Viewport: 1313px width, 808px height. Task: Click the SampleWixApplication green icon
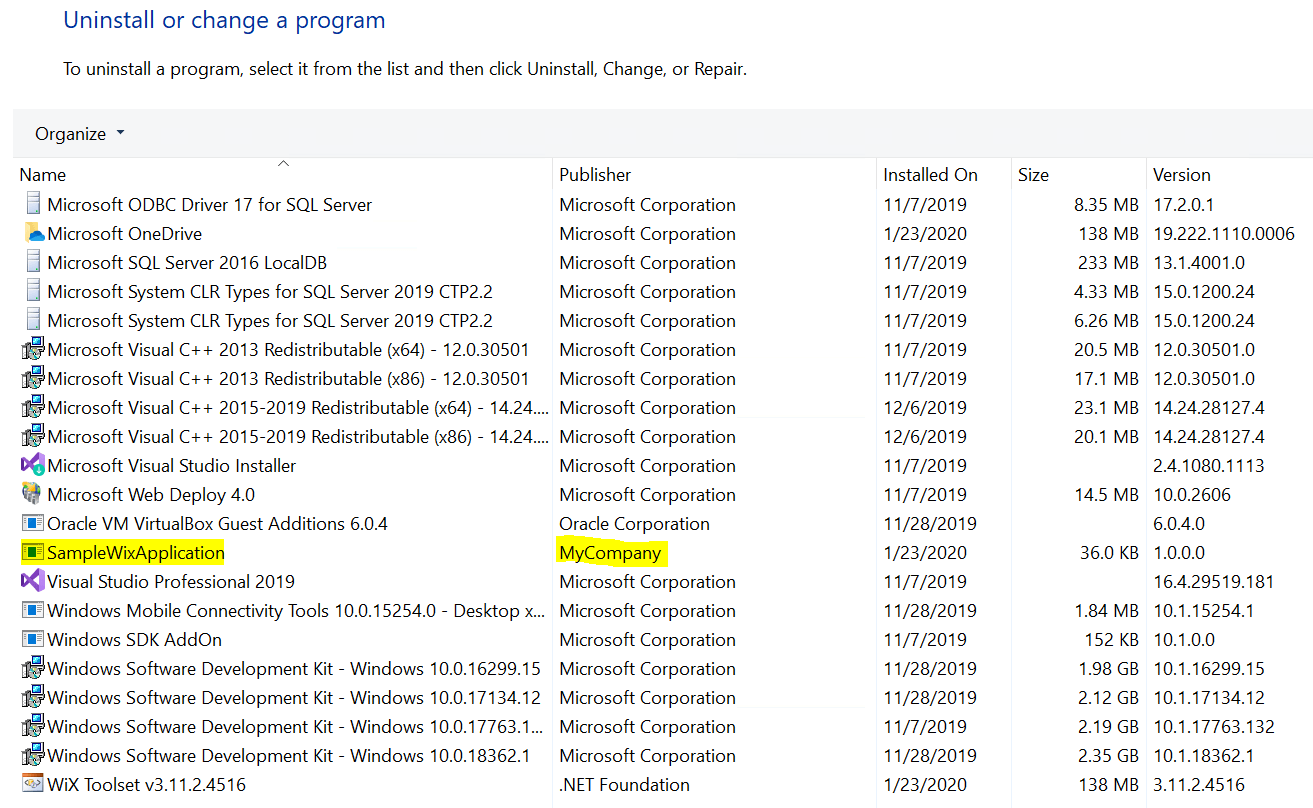coord(33,553)
